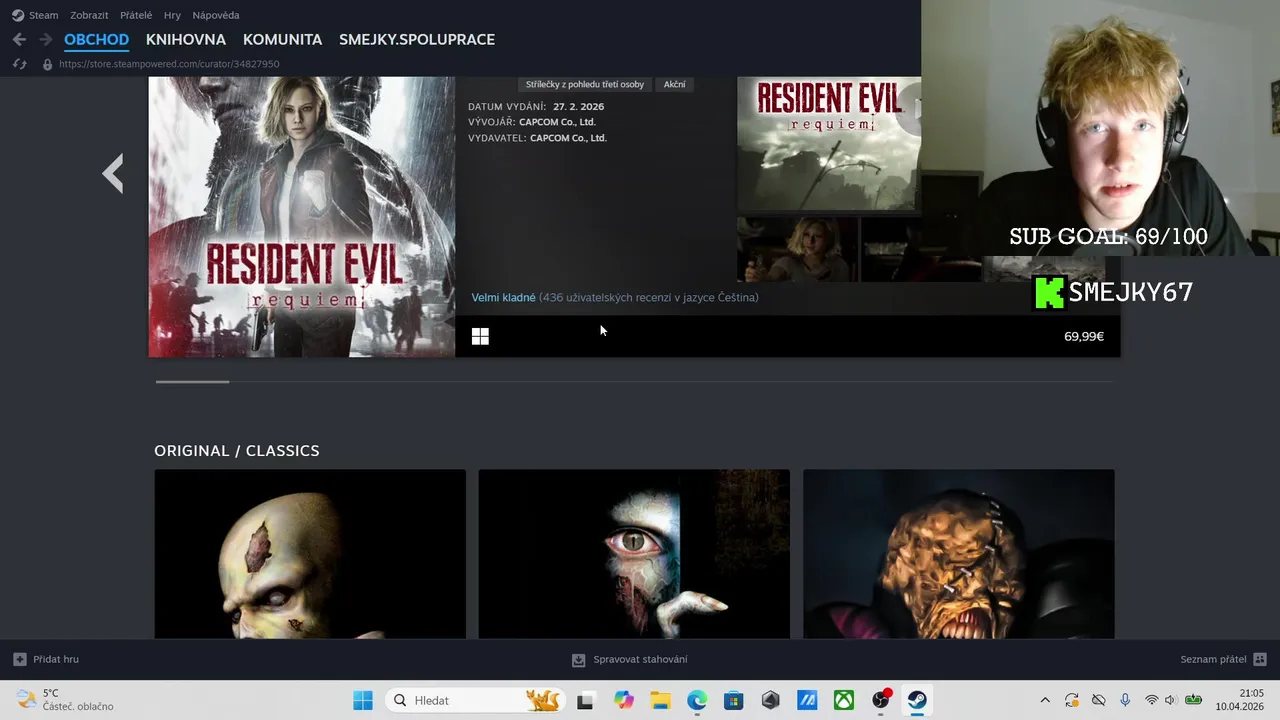Open the dark hexagon app on the taskbar
1280x720 pixels.
pyautogui.click(x=770, y=700)
